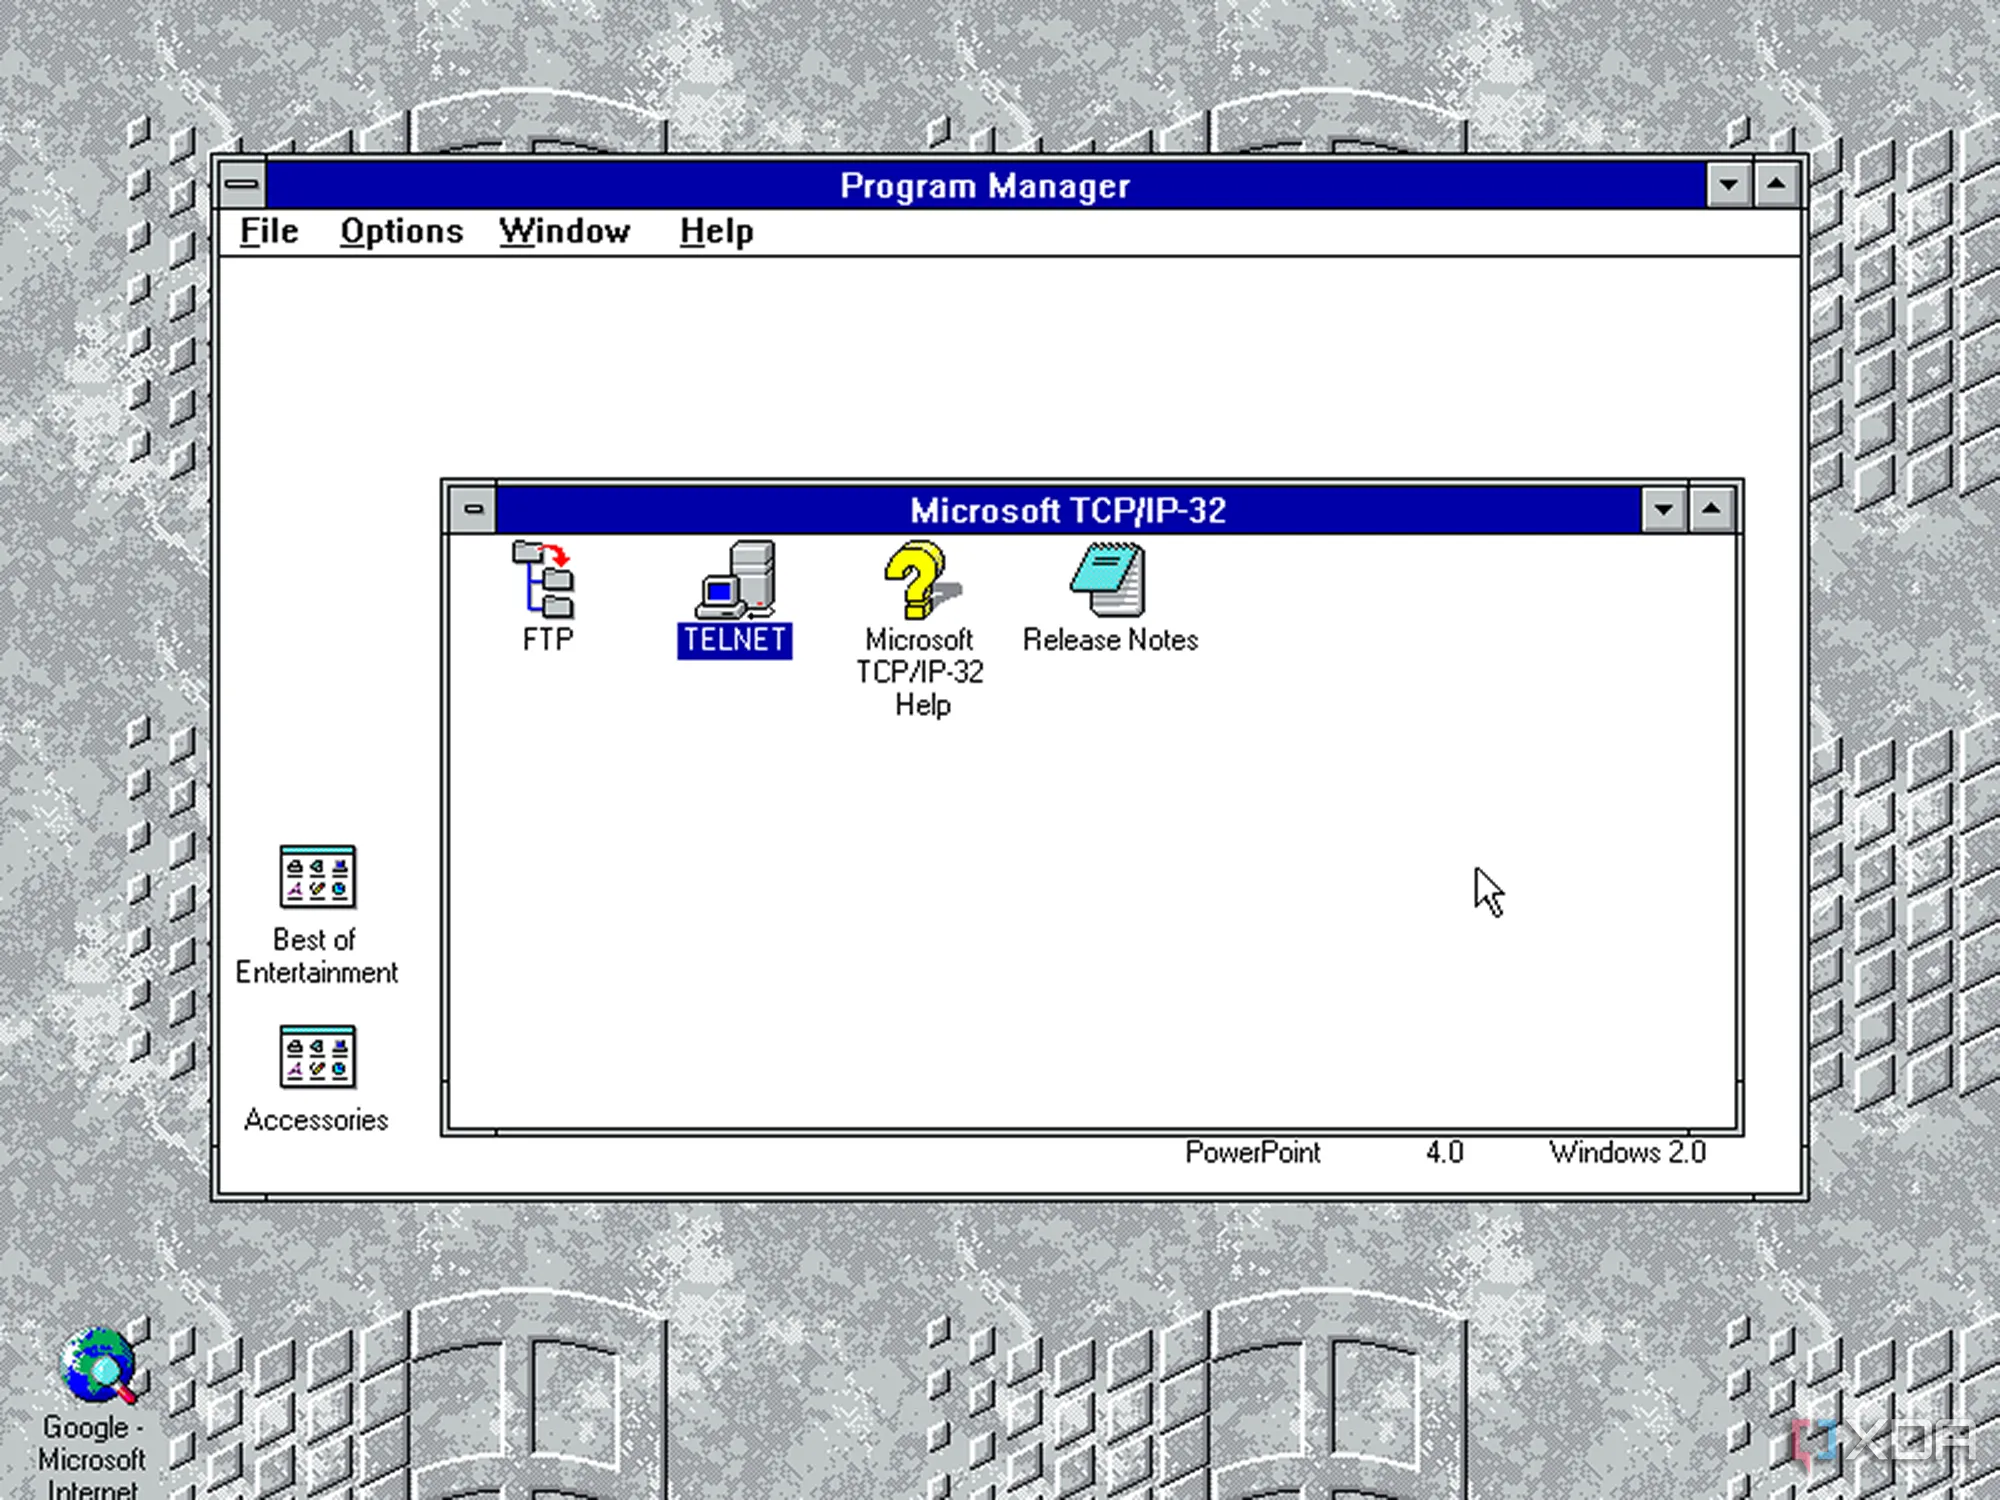2000x1500 pixels.
Task: Open the Options menu
Action: 401,232
